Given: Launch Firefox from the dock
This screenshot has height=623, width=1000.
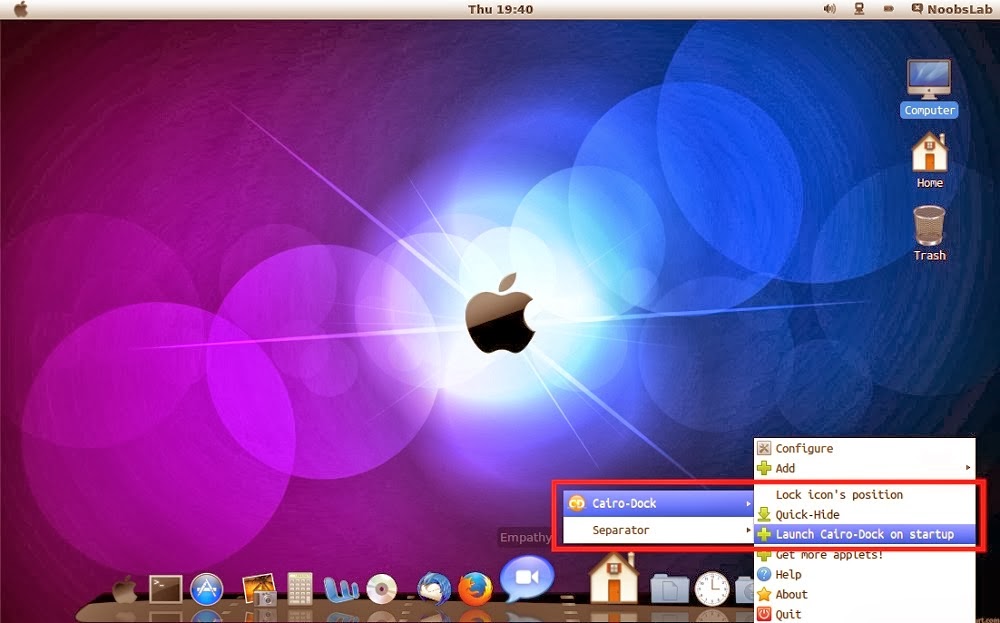Looking at the screenshot, I should tap(475, 588).
